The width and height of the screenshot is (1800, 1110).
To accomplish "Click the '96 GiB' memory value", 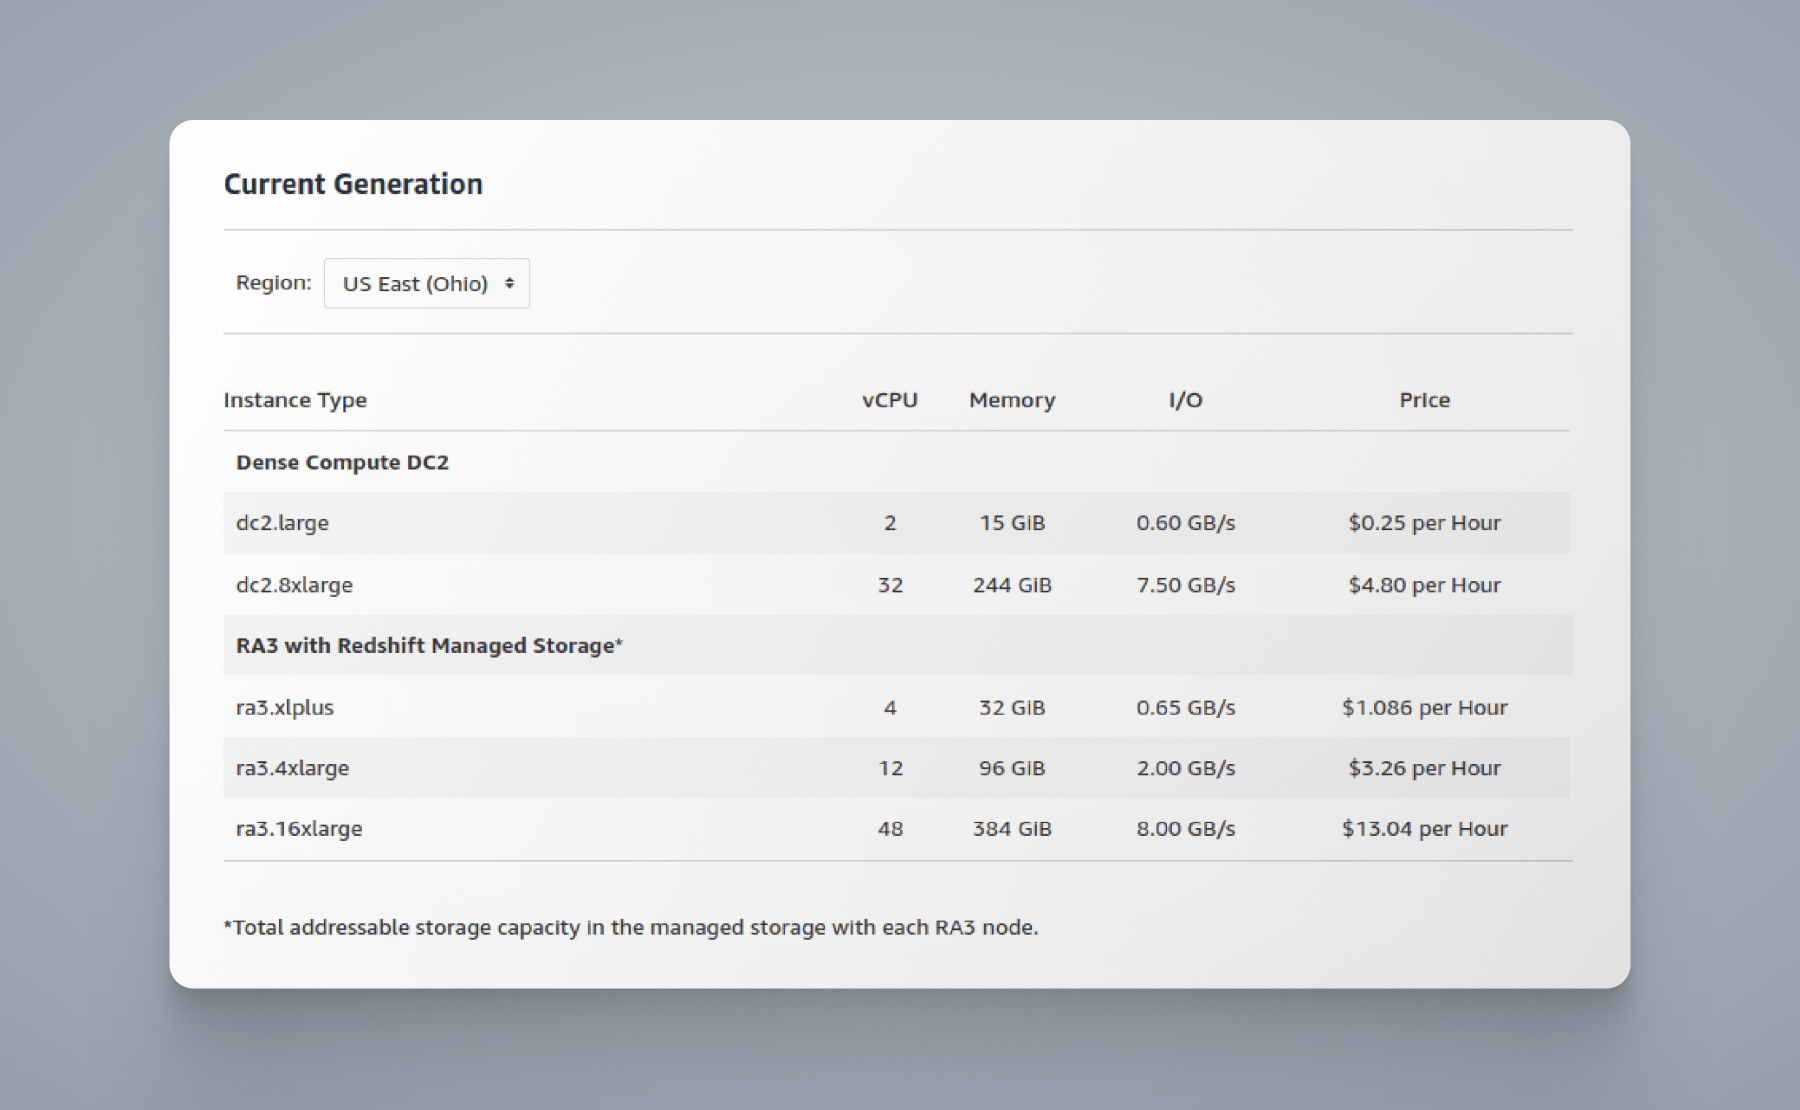I will 1012,768.
